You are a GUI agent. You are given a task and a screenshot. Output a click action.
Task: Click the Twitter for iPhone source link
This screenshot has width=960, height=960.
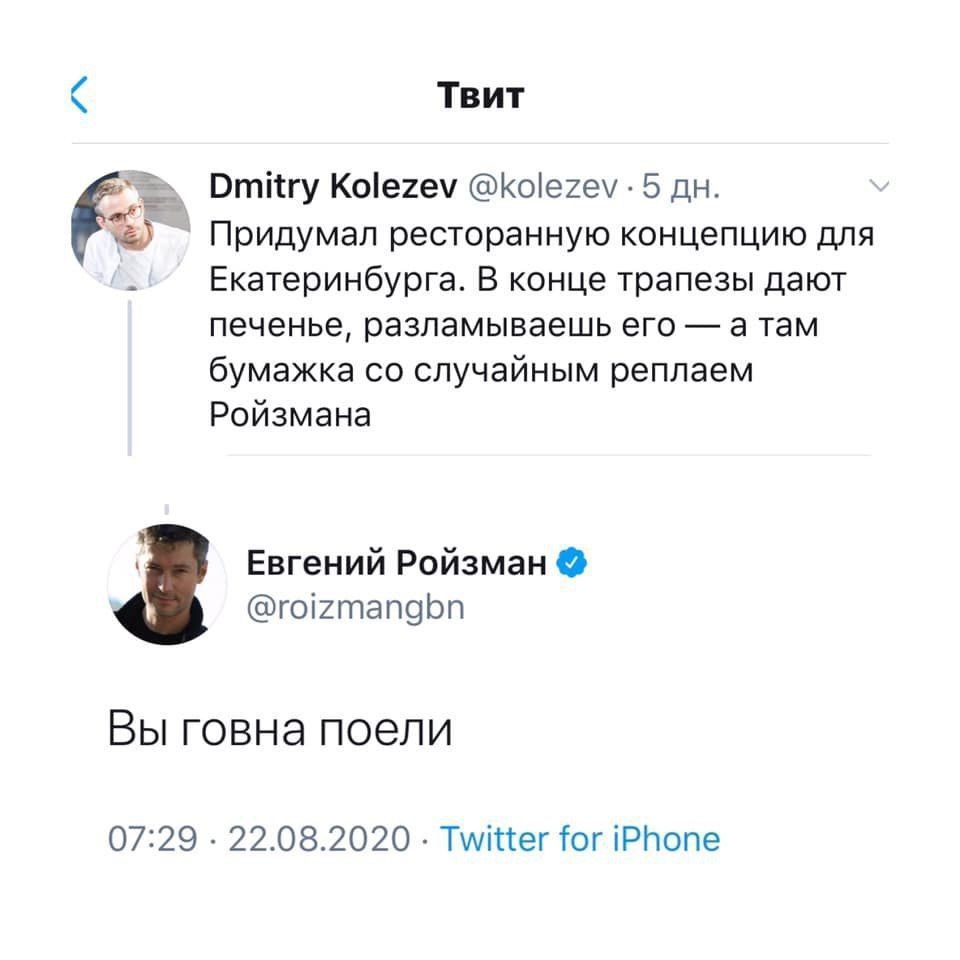(x=580, y=838)
